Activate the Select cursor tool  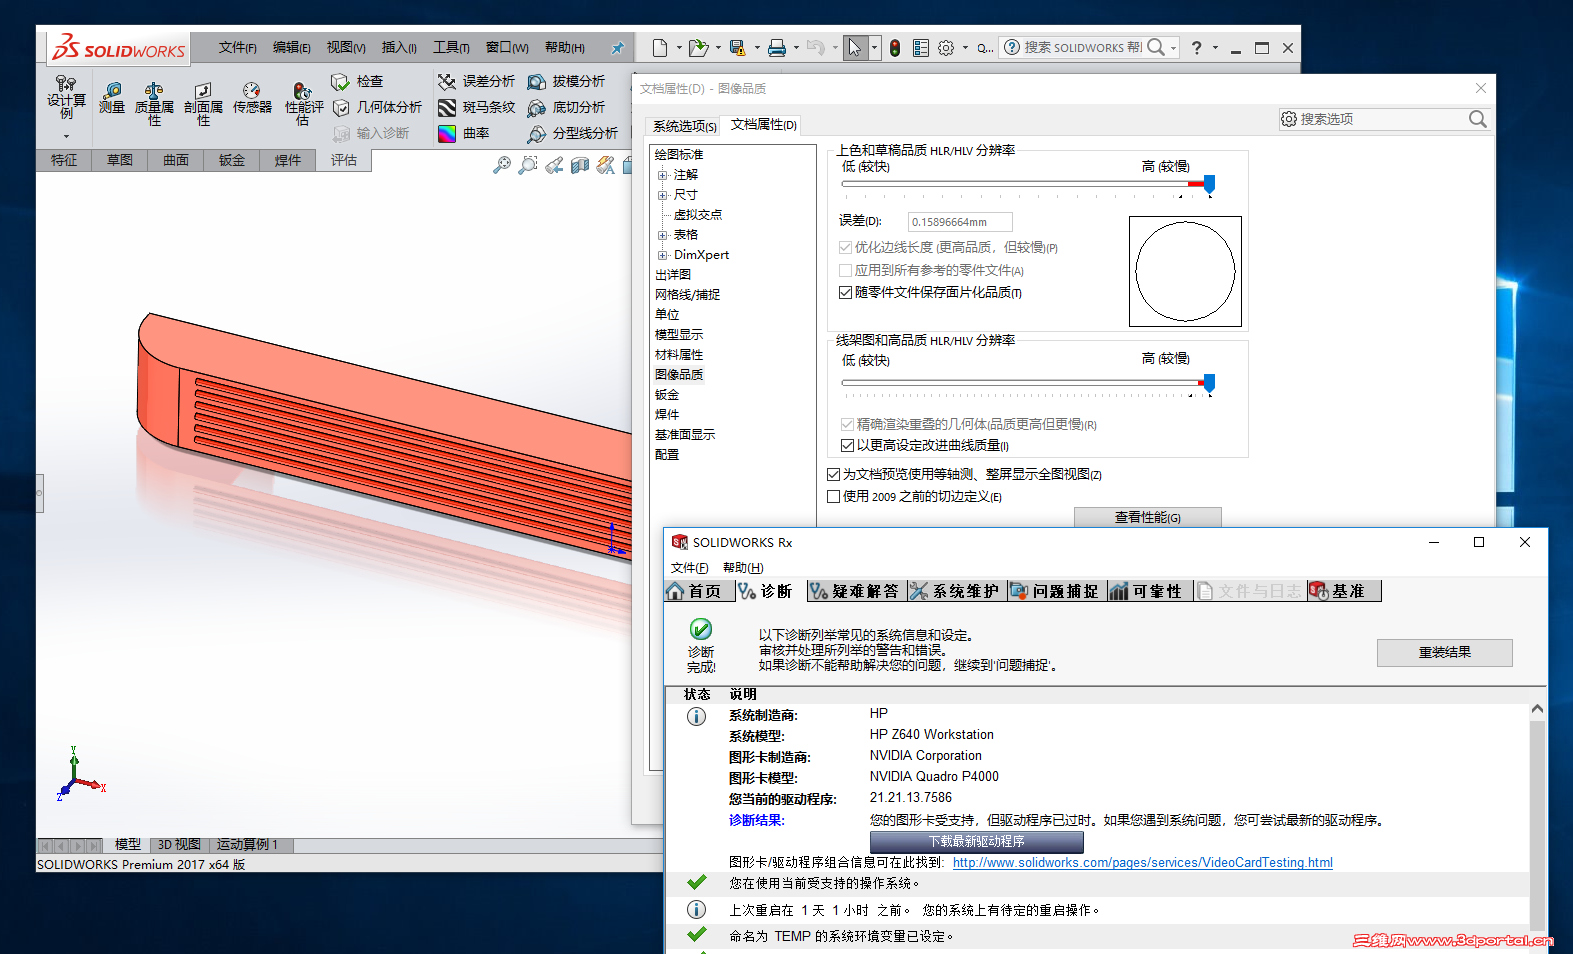click(x=855, y=47)
